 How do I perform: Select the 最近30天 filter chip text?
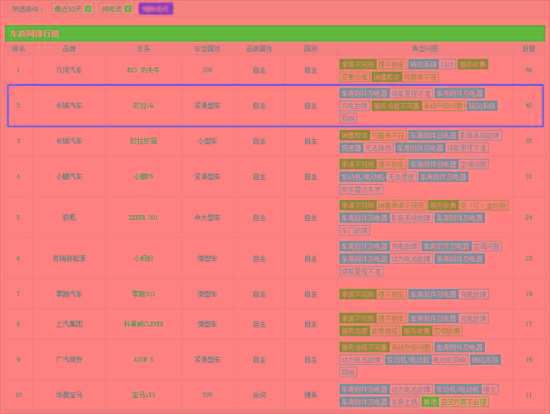click(x=69, y=9)
